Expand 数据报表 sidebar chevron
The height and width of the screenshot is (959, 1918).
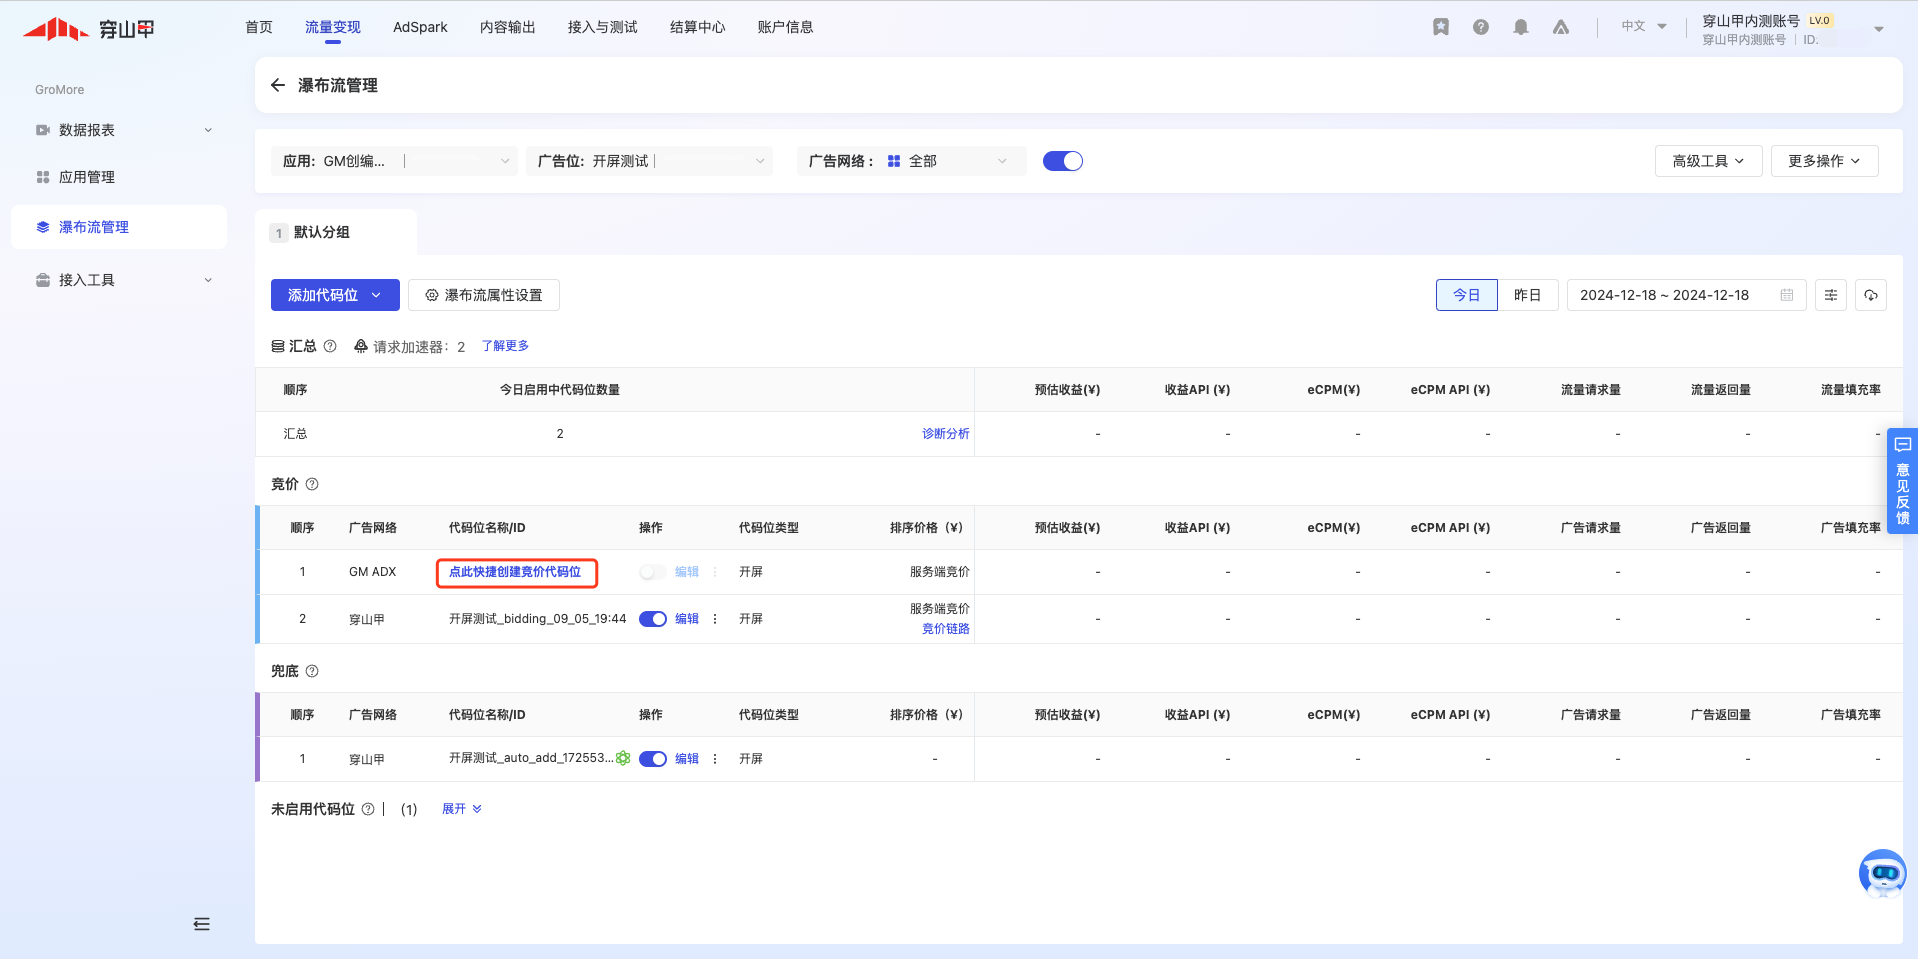coord(208,130)
